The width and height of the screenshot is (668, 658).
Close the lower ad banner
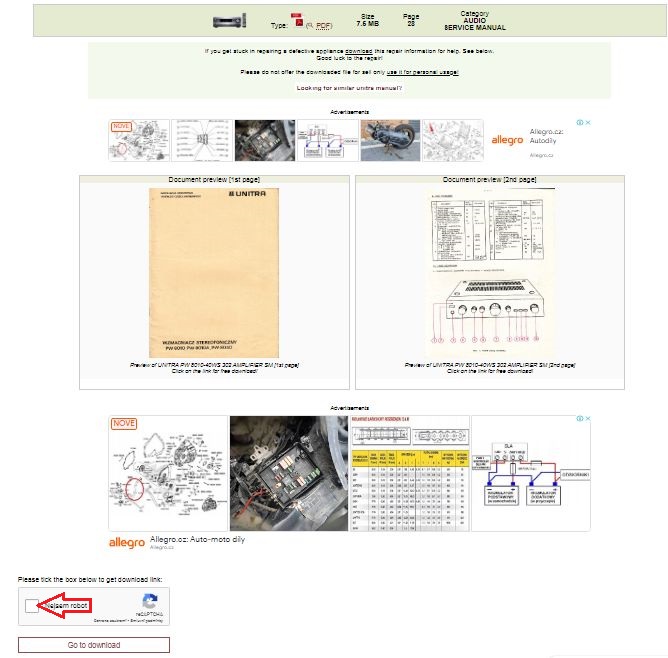pyautogui.click(x=588, y=419)
